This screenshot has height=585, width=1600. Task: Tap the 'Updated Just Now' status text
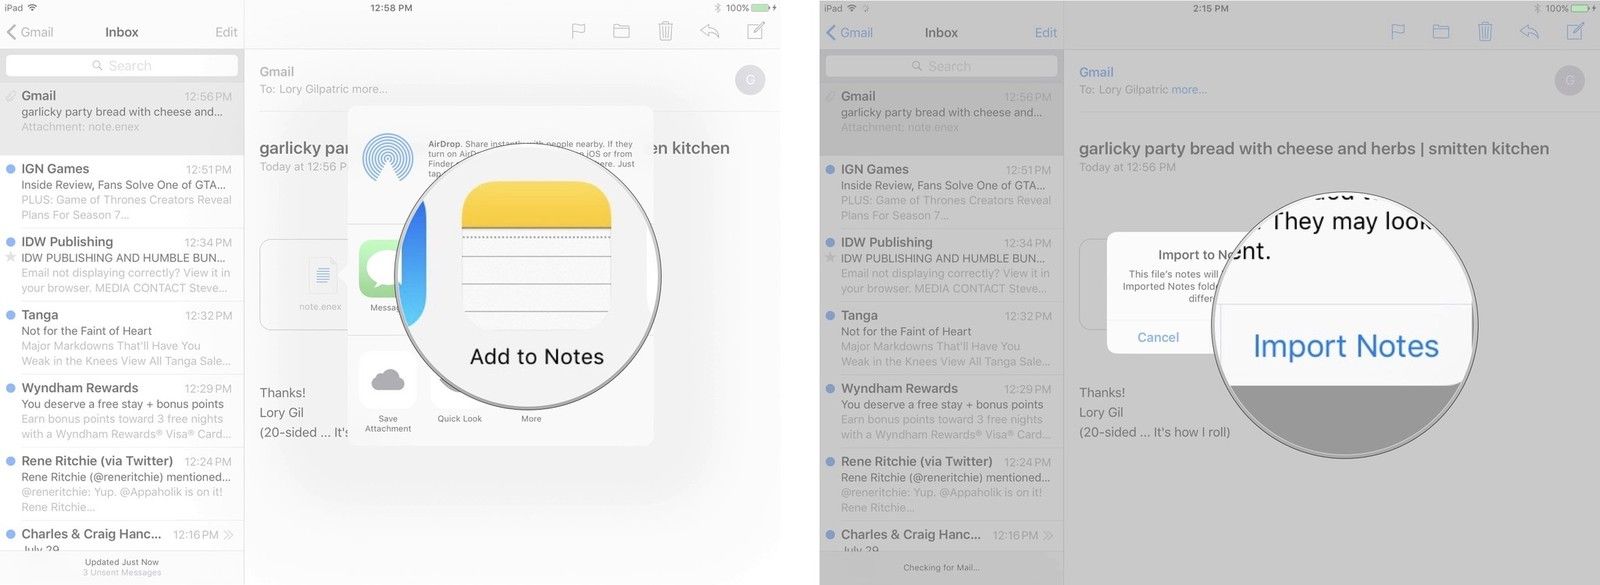(122, 562)
